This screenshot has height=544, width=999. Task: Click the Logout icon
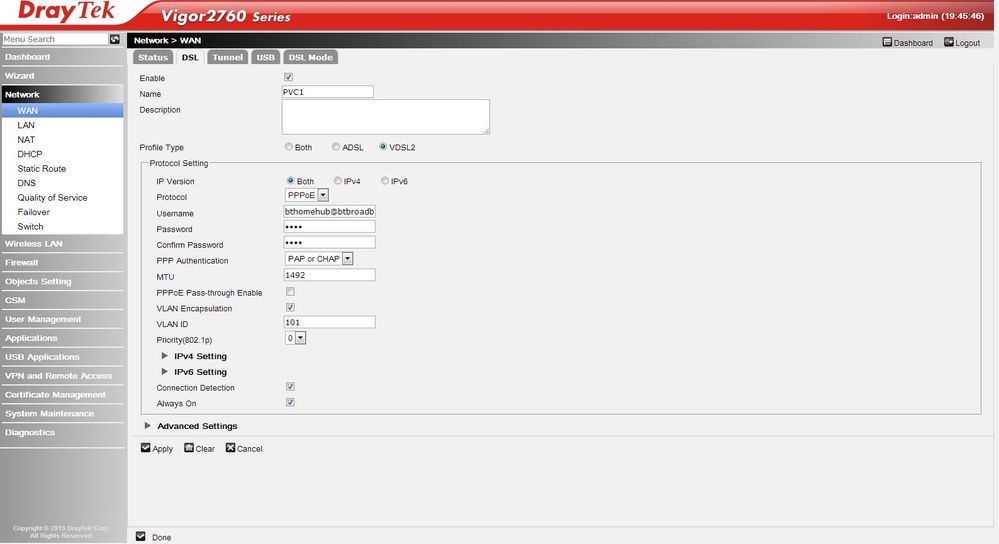point(949,42)
